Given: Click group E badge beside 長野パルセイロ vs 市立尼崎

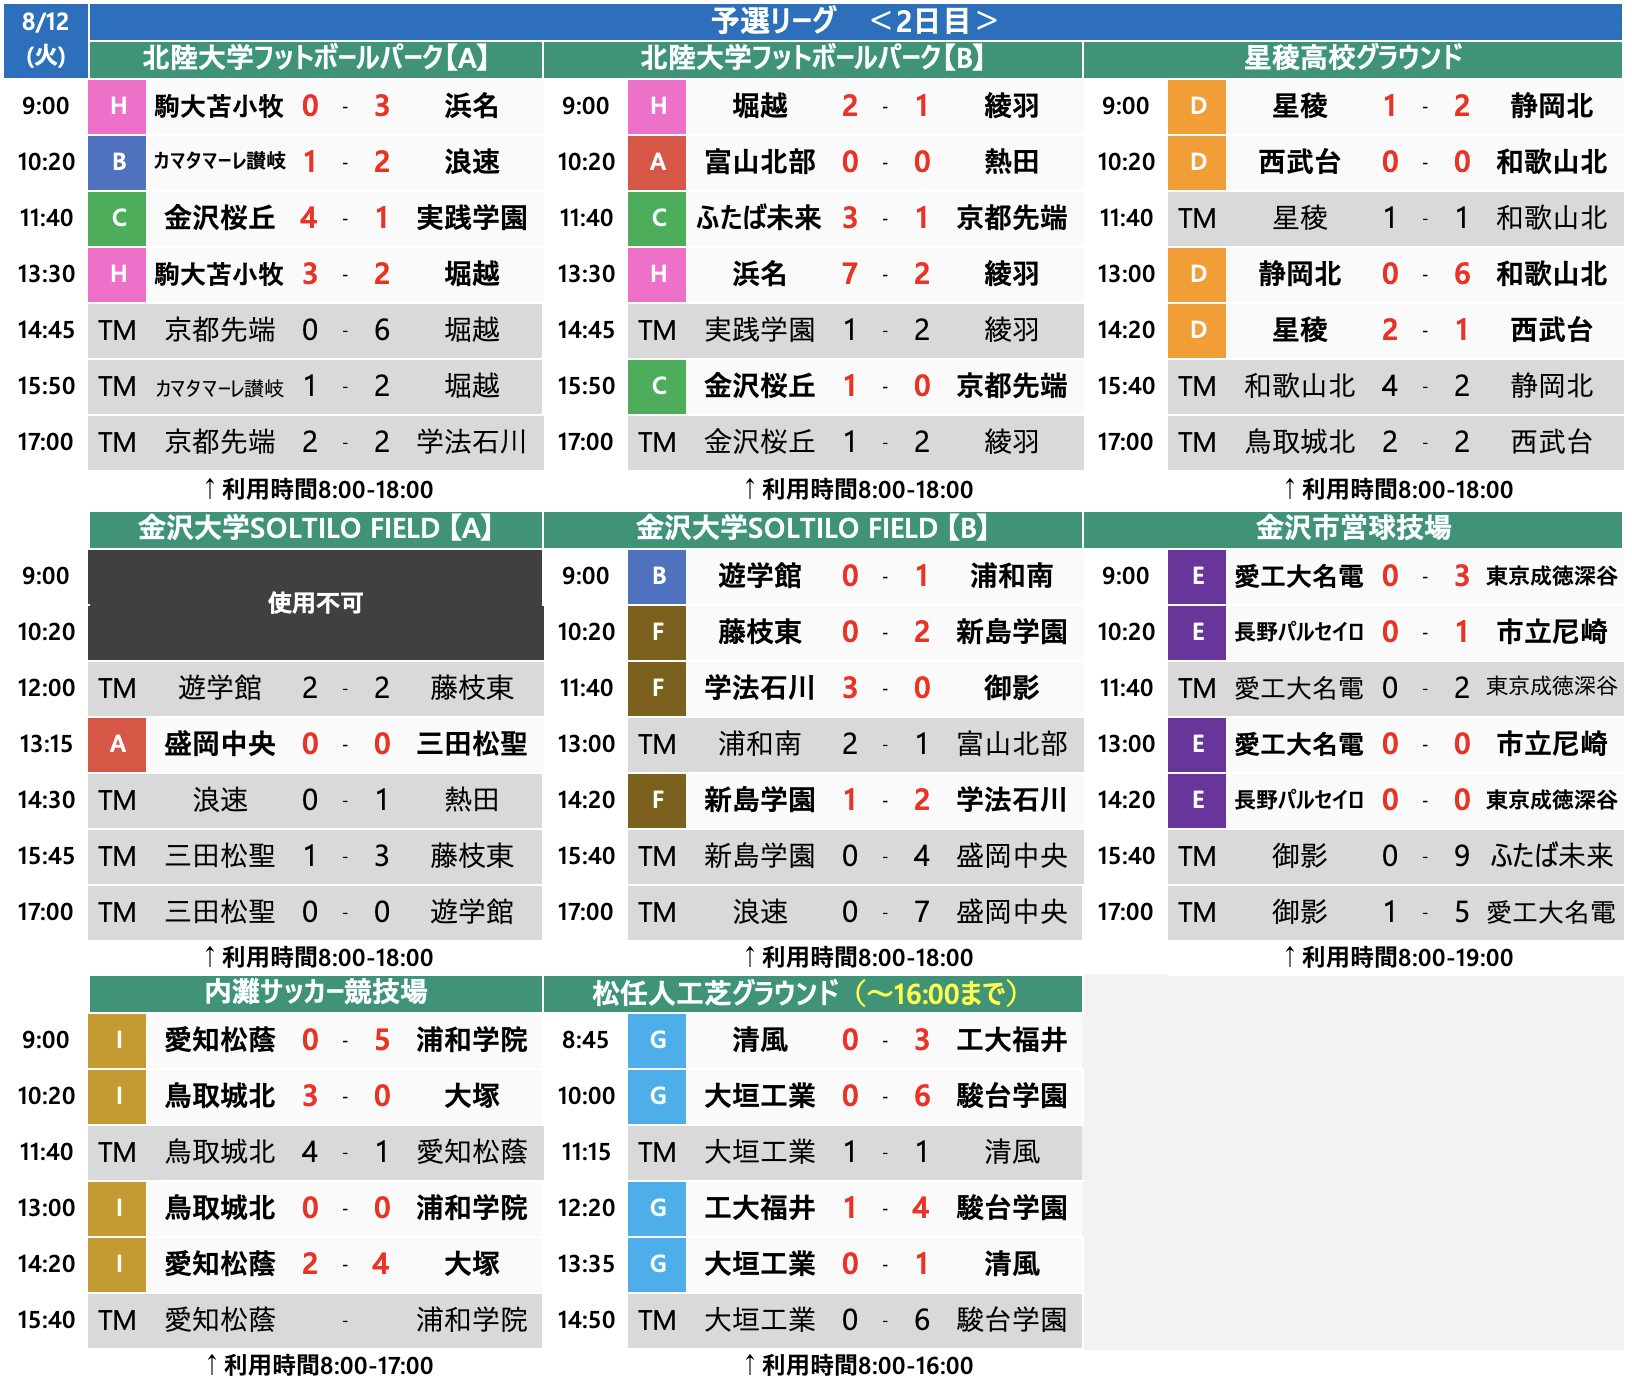Looking at the screenshot, I should coord(1198,632).
